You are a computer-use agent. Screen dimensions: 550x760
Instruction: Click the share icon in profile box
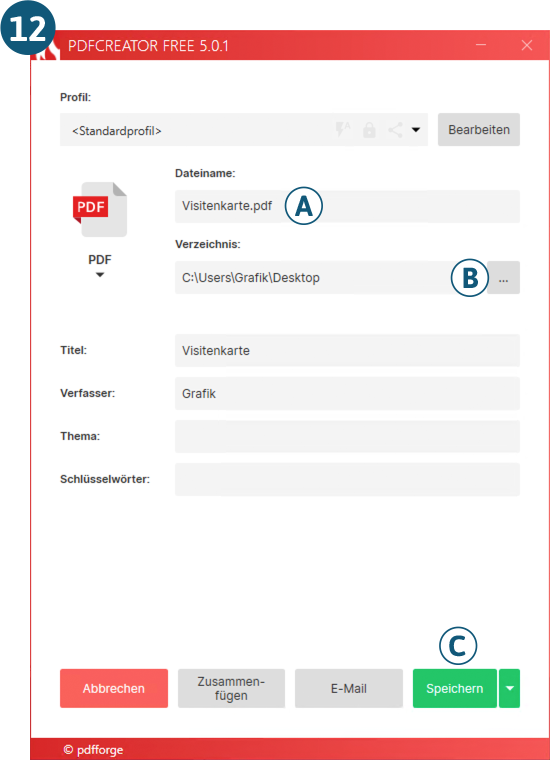pyautogui.click(x=395, y=130)
